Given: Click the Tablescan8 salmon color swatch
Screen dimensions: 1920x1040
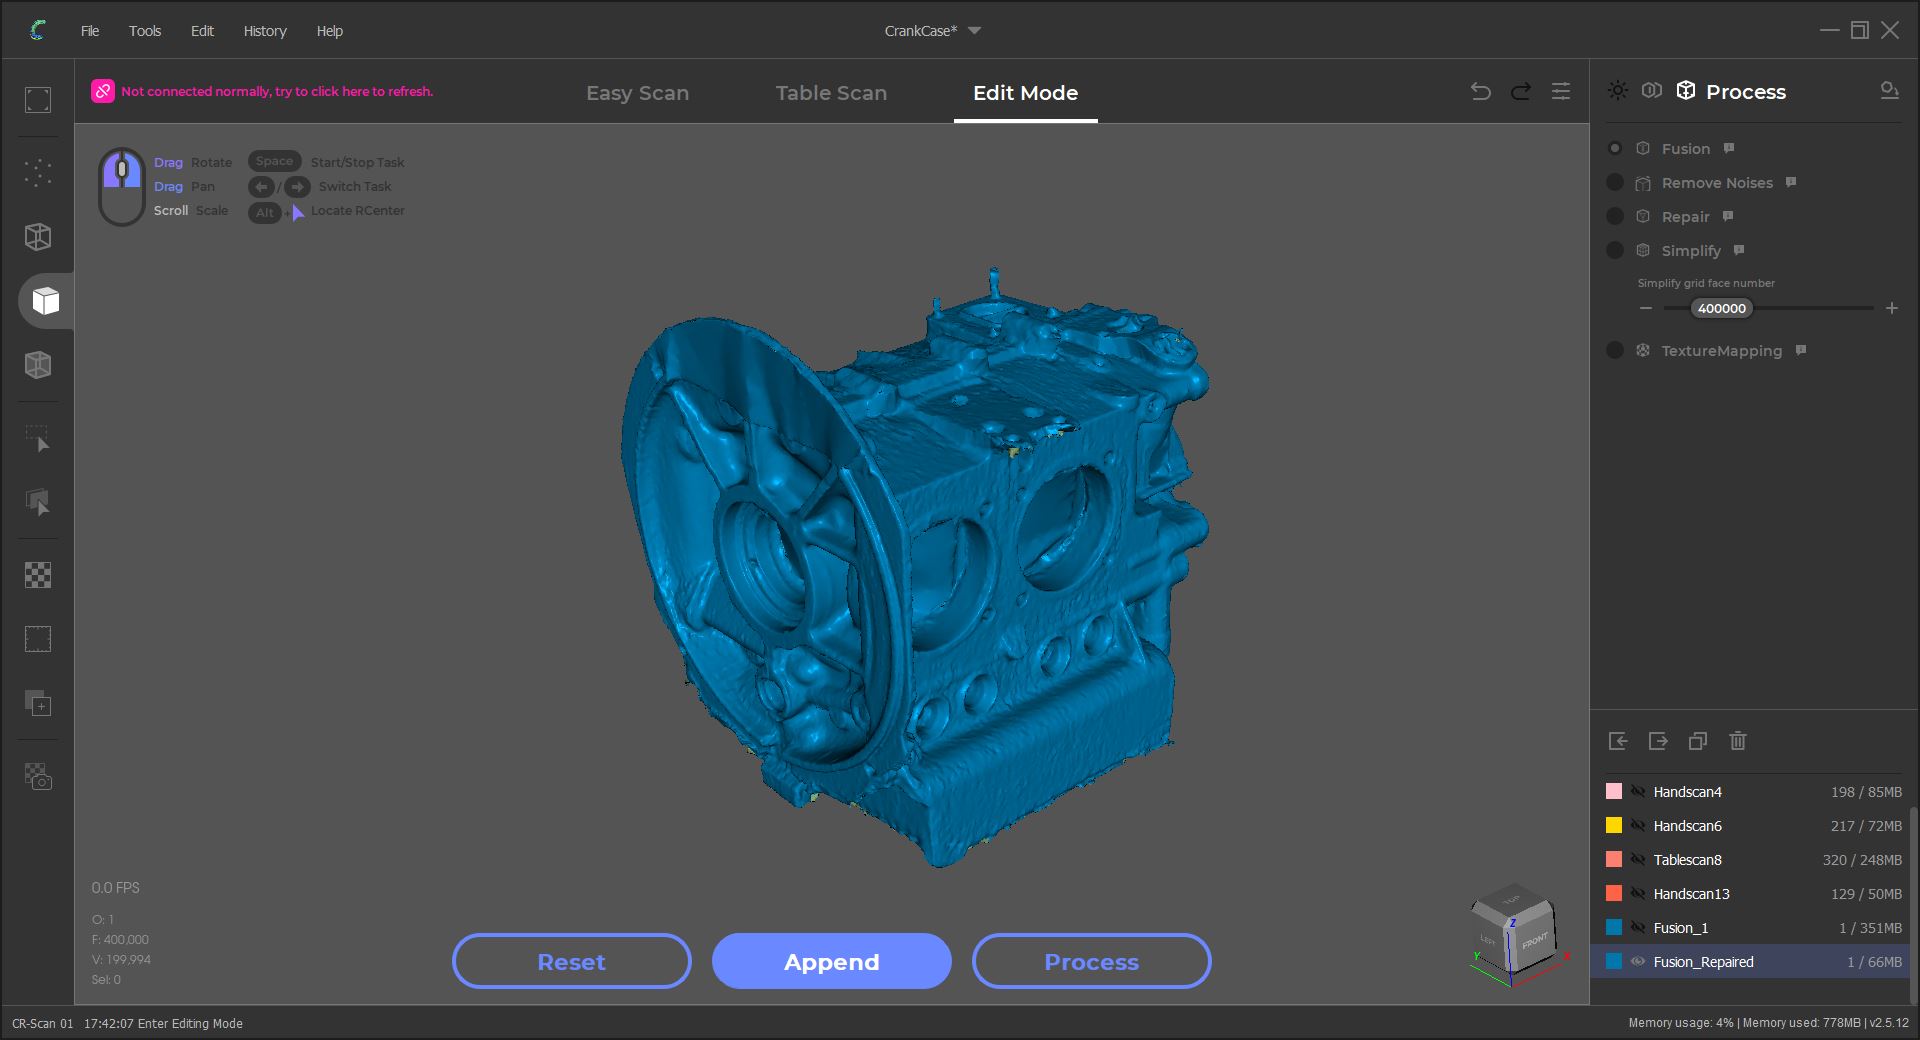Looking at the screenshot, I should coord(1614,859).
